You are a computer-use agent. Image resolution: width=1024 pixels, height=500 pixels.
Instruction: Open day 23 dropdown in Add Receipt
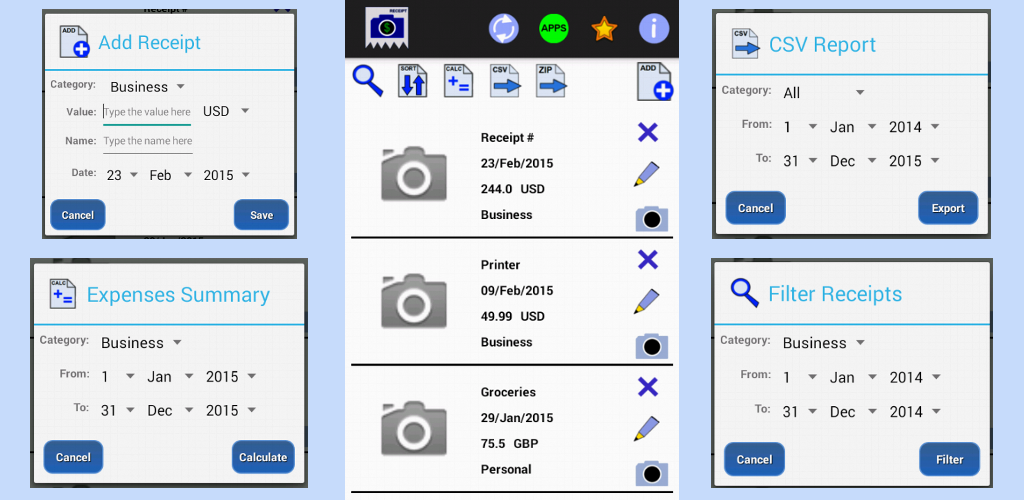point(122,175)
